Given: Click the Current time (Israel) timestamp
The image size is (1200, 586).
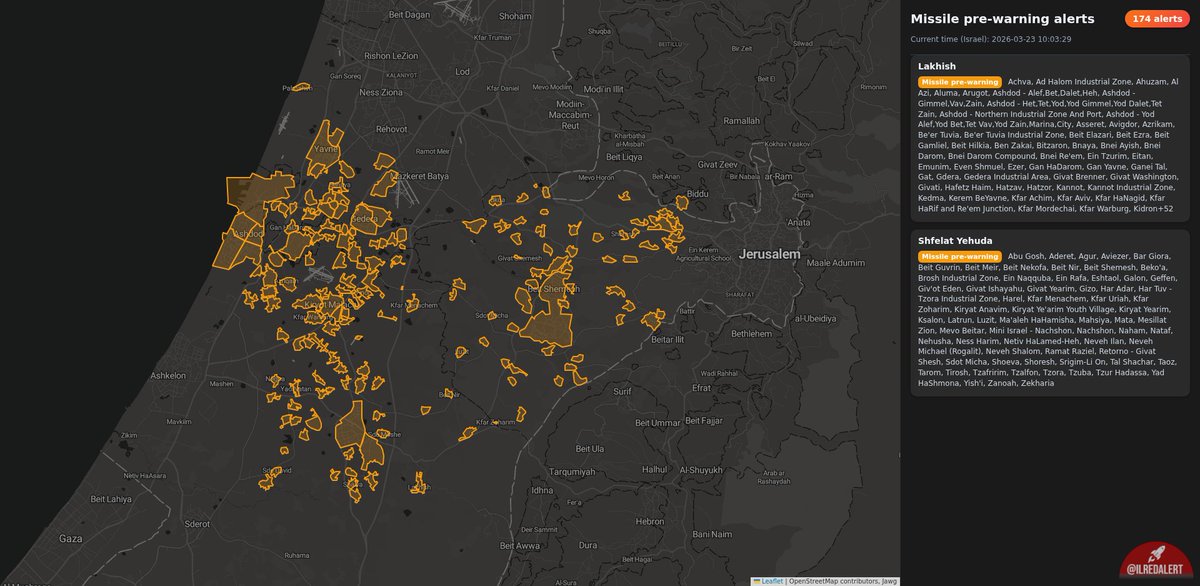Looking at the screenshot, I should click(991, 39).
